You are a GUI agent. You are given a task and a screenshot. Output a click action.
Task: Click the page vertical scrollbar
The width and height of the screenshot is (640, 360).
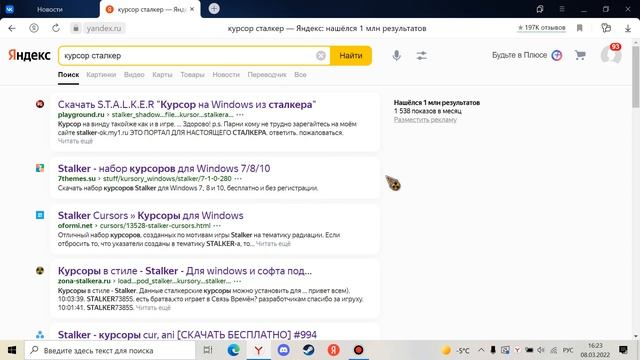tap(636, 77)
